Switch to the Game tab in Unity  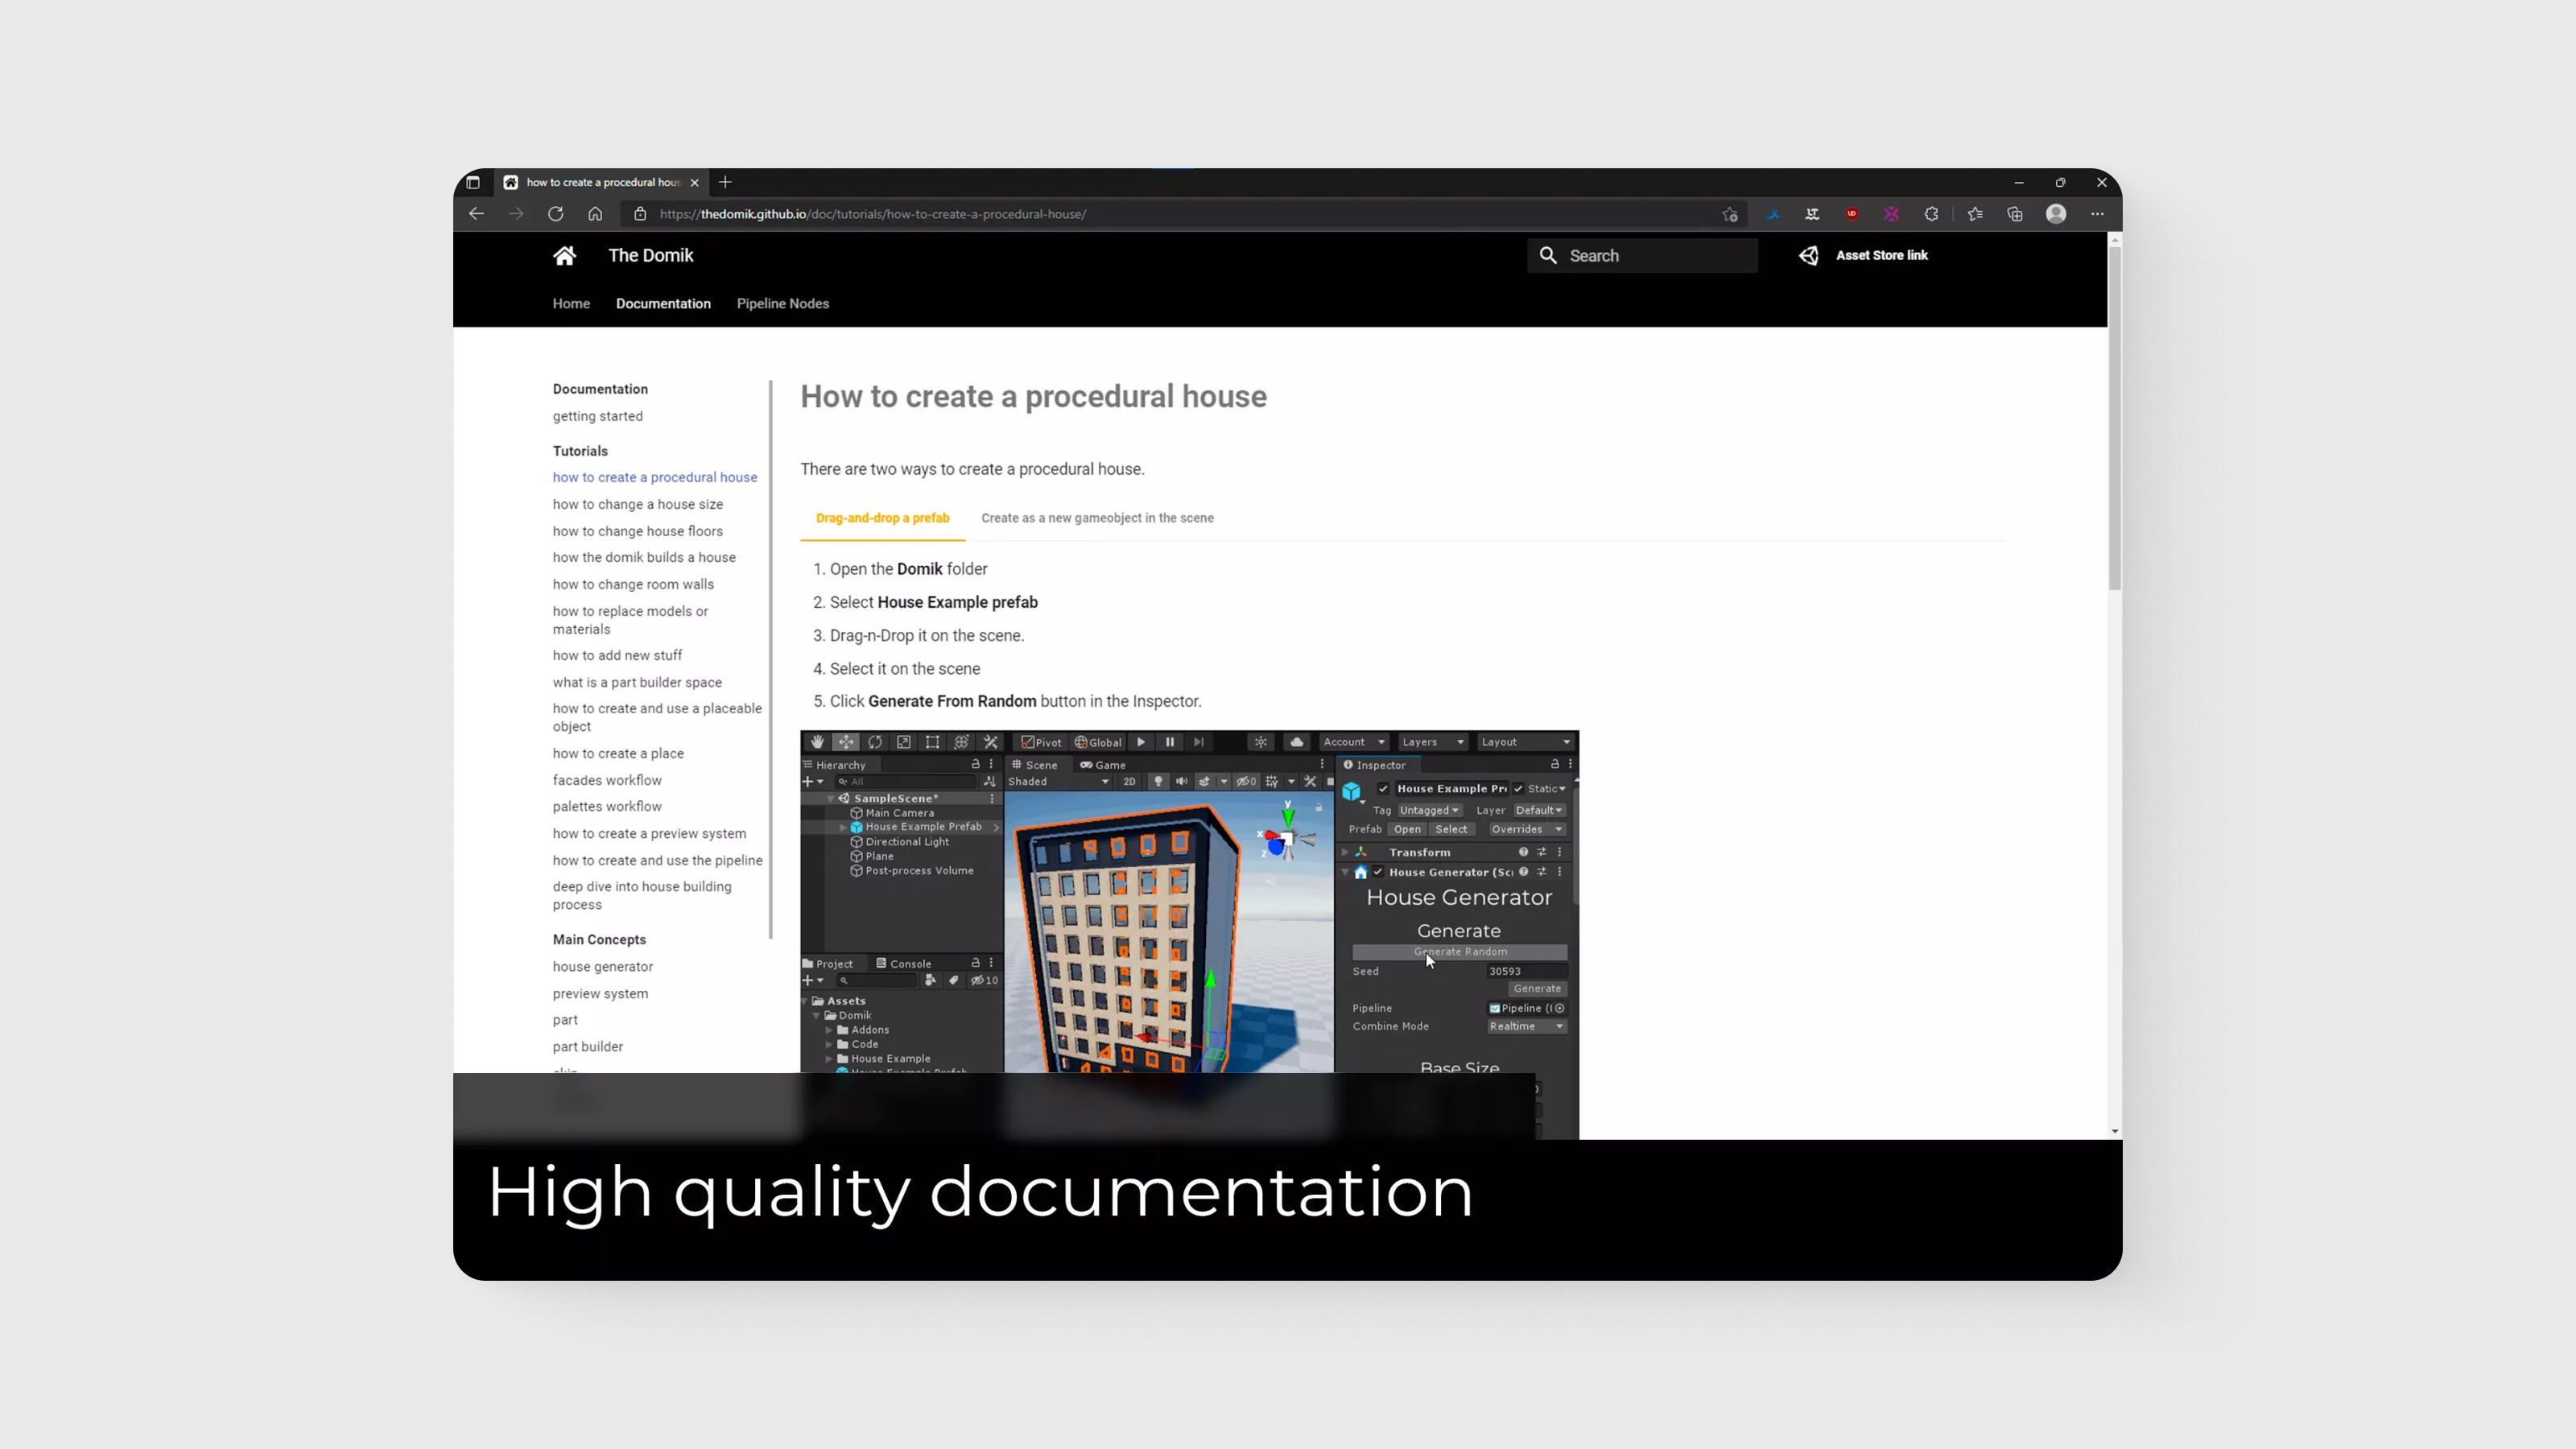(x=1102, y=765)
